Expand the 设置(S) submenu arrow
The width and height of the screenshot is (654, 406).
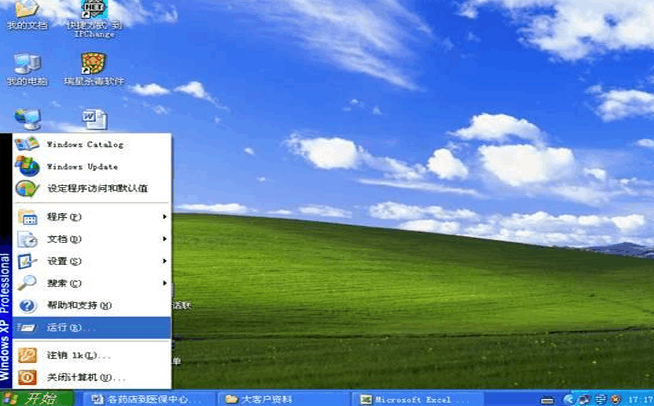coord(164,261)
